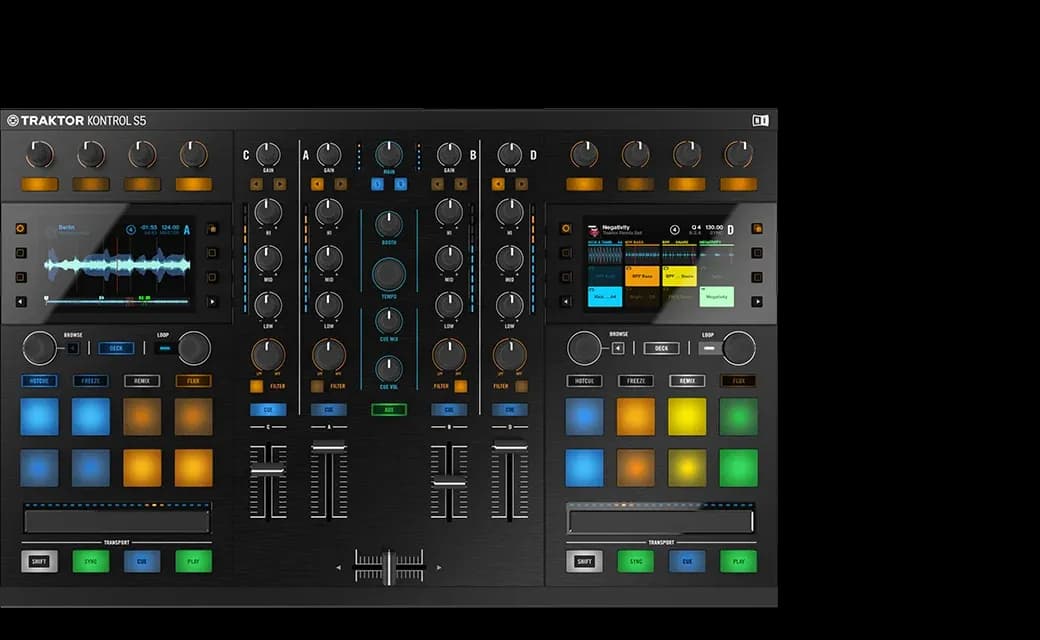Click the DECK button on the right deck

click(661, 348)
